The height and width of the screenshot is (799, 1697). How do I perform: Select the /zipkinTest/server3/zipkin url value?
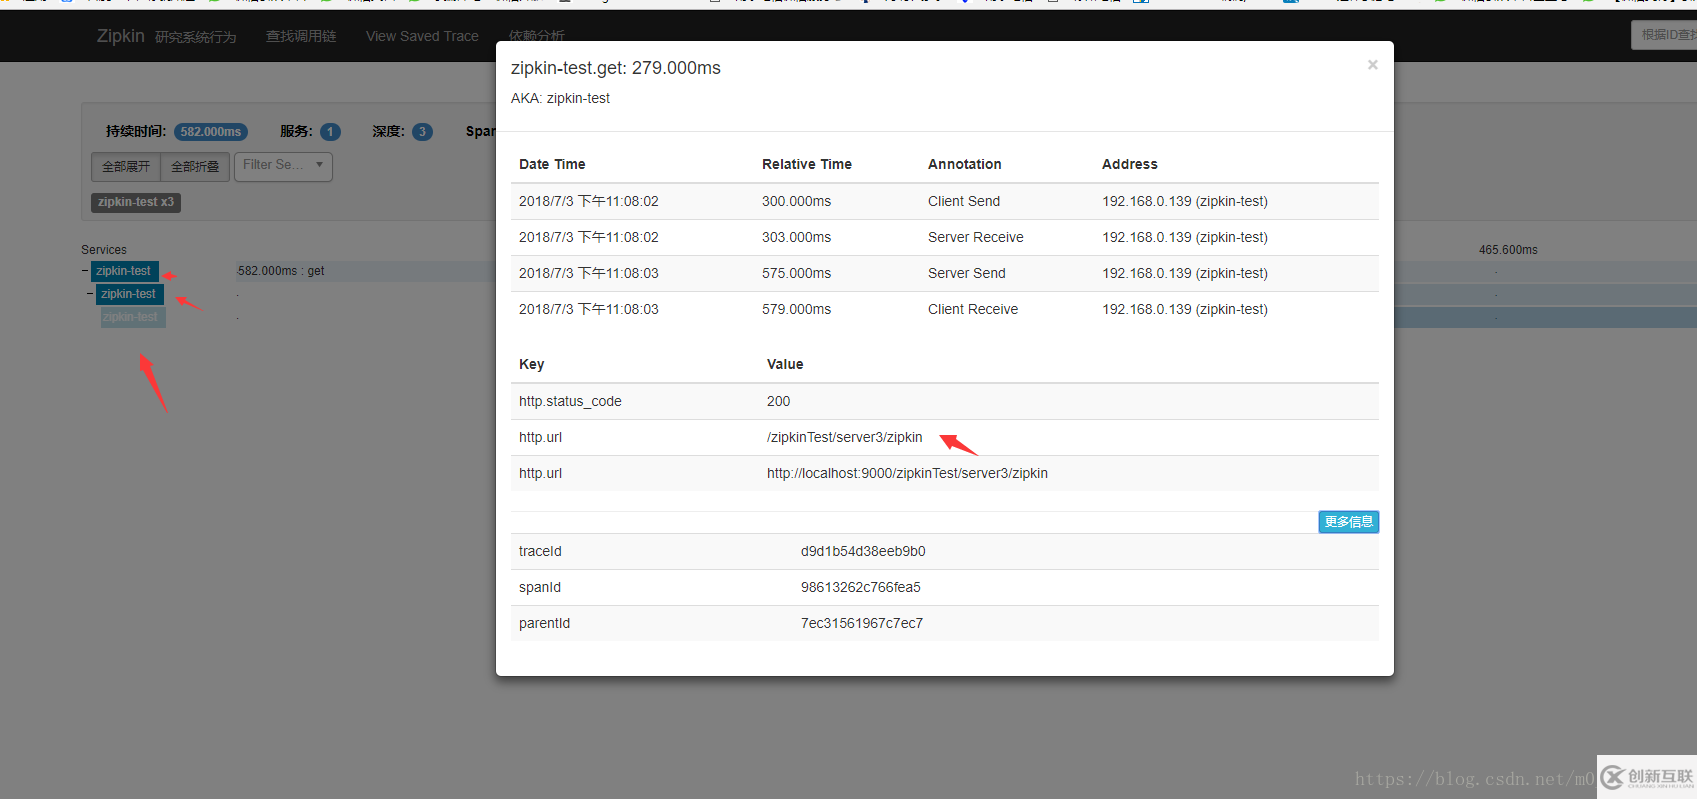[845, 437]
